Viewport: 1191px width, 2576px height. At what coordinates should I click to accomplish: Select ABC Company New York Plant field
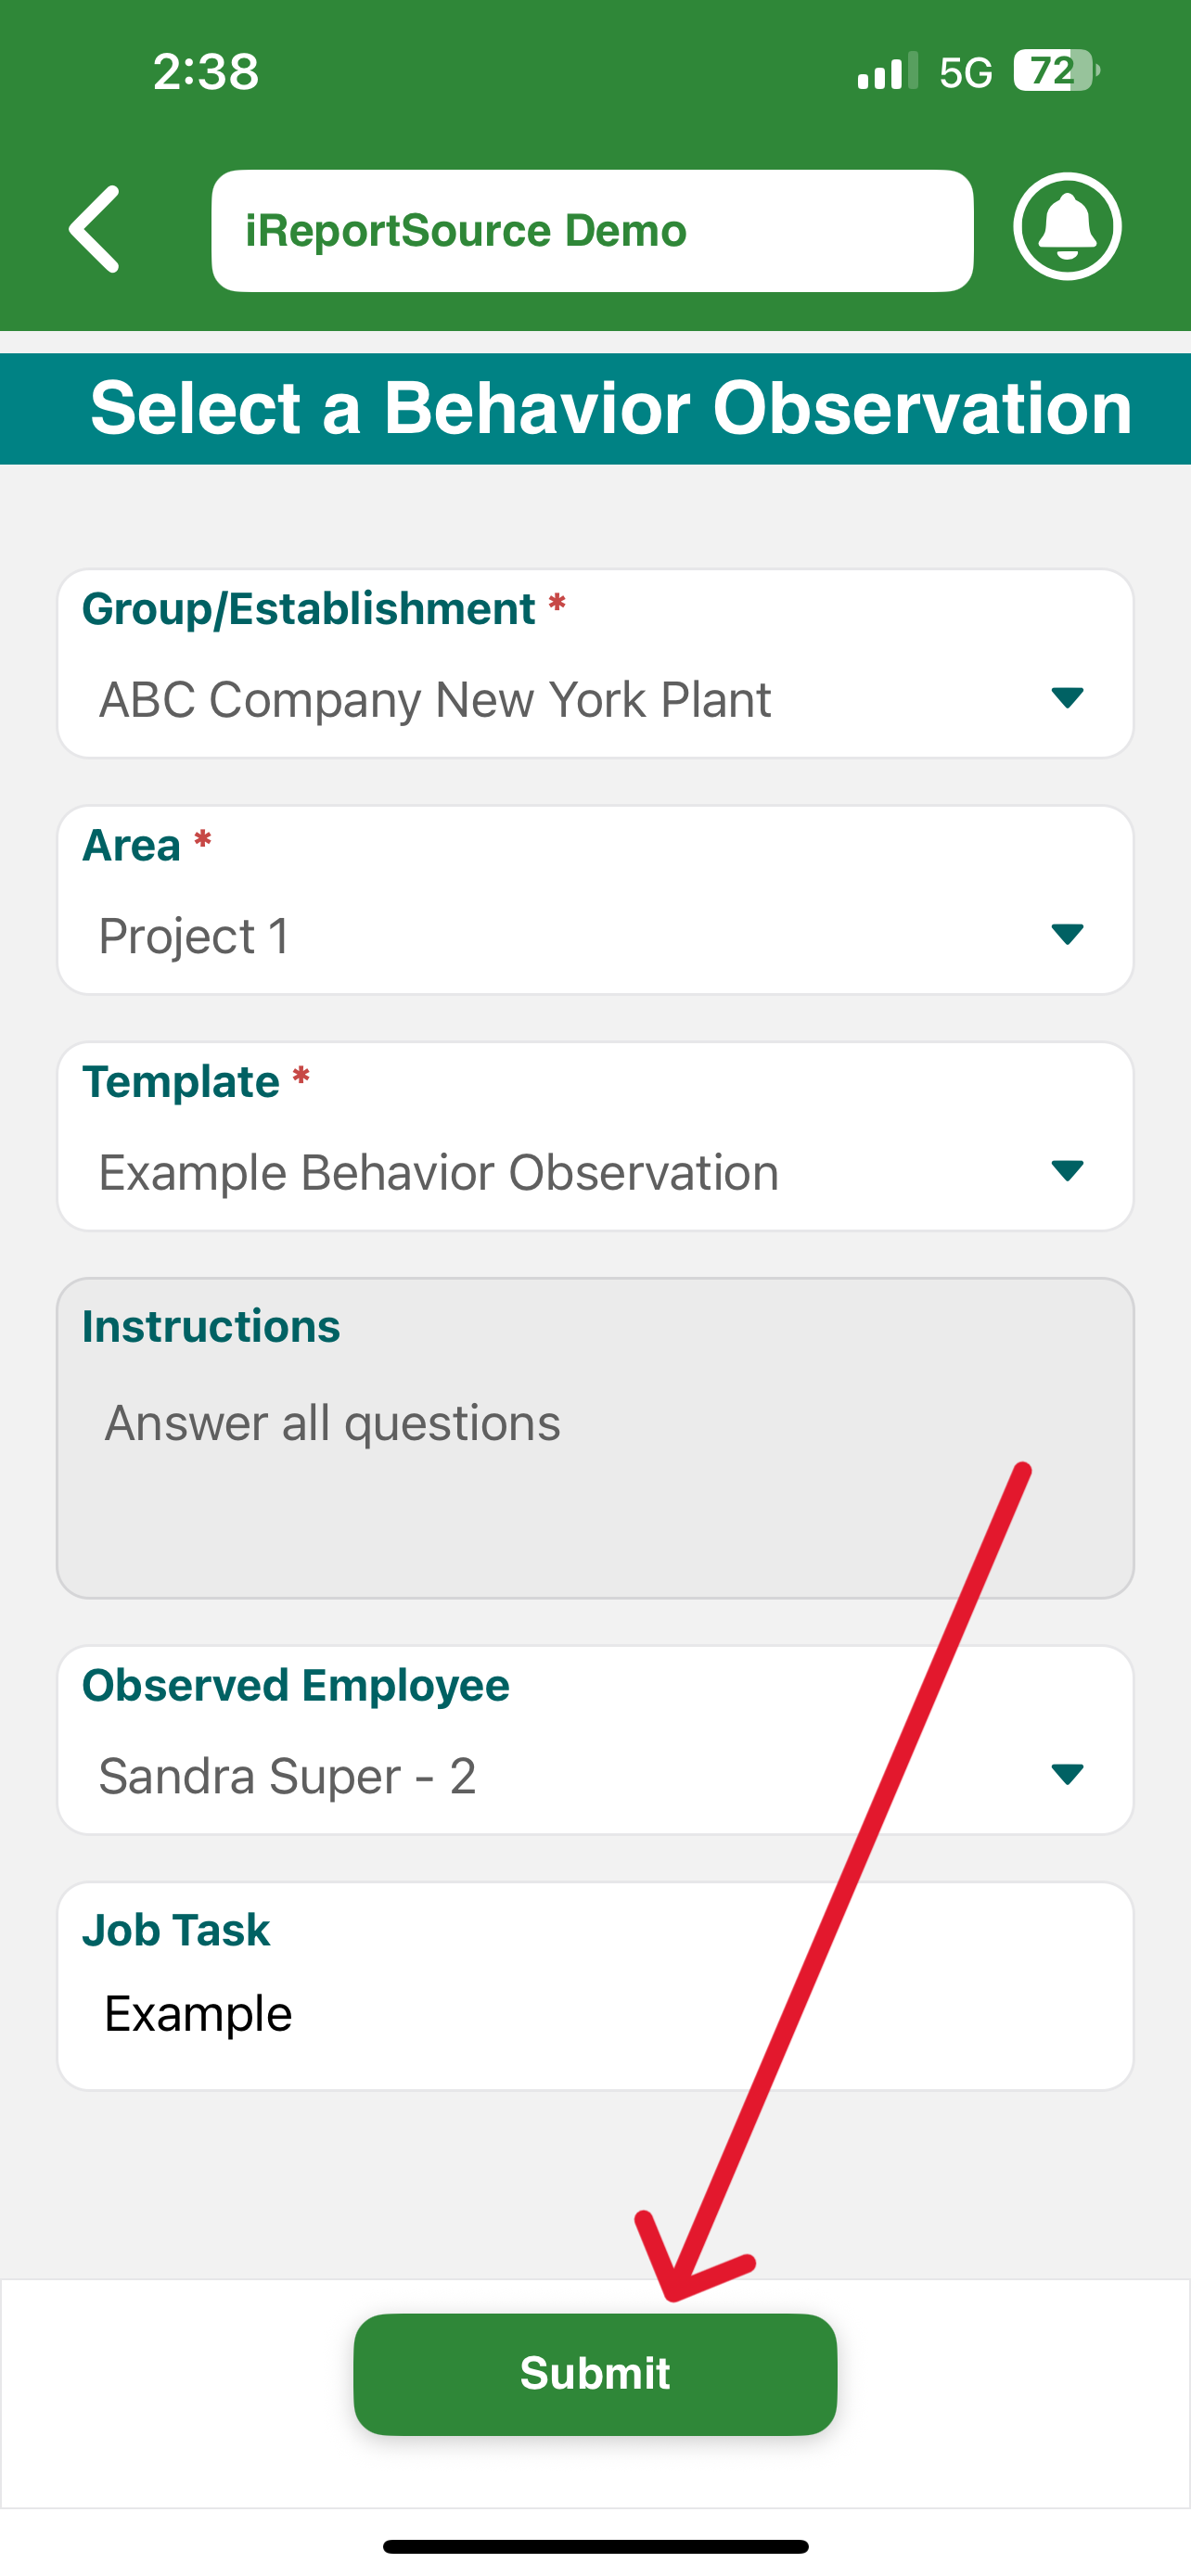click(x=595, y=664)
